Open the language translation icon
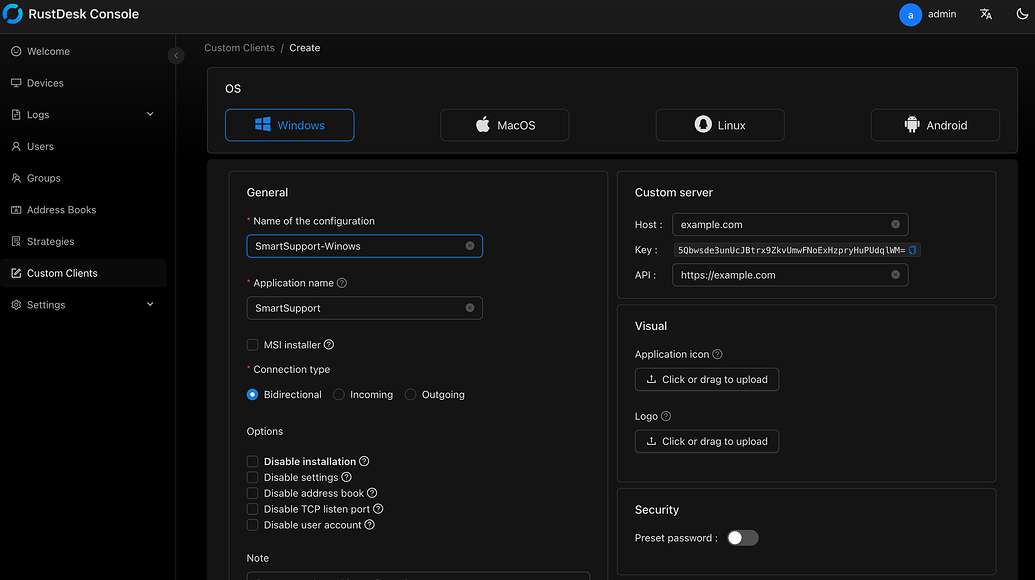Viewport: 1035px width, 580px height. [985, 14]
